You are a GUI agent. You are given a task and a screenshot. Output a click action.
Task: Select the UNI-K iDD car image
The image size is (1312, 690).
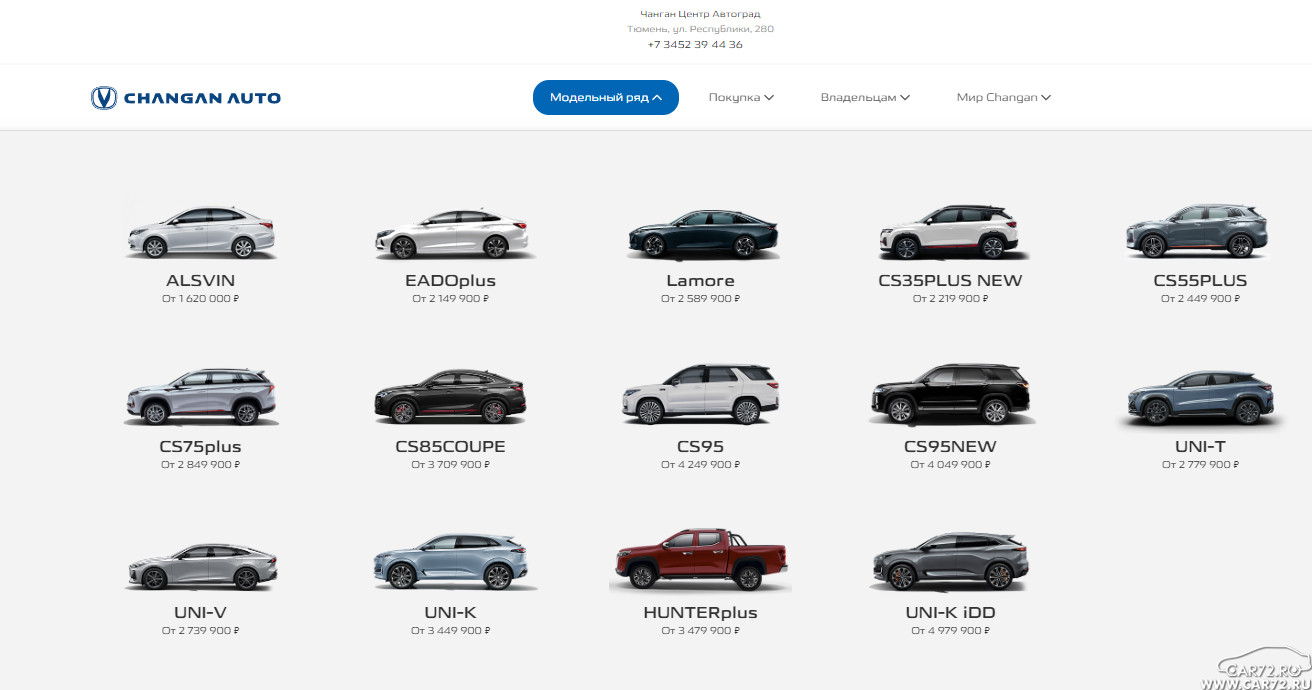pos(950,562)
